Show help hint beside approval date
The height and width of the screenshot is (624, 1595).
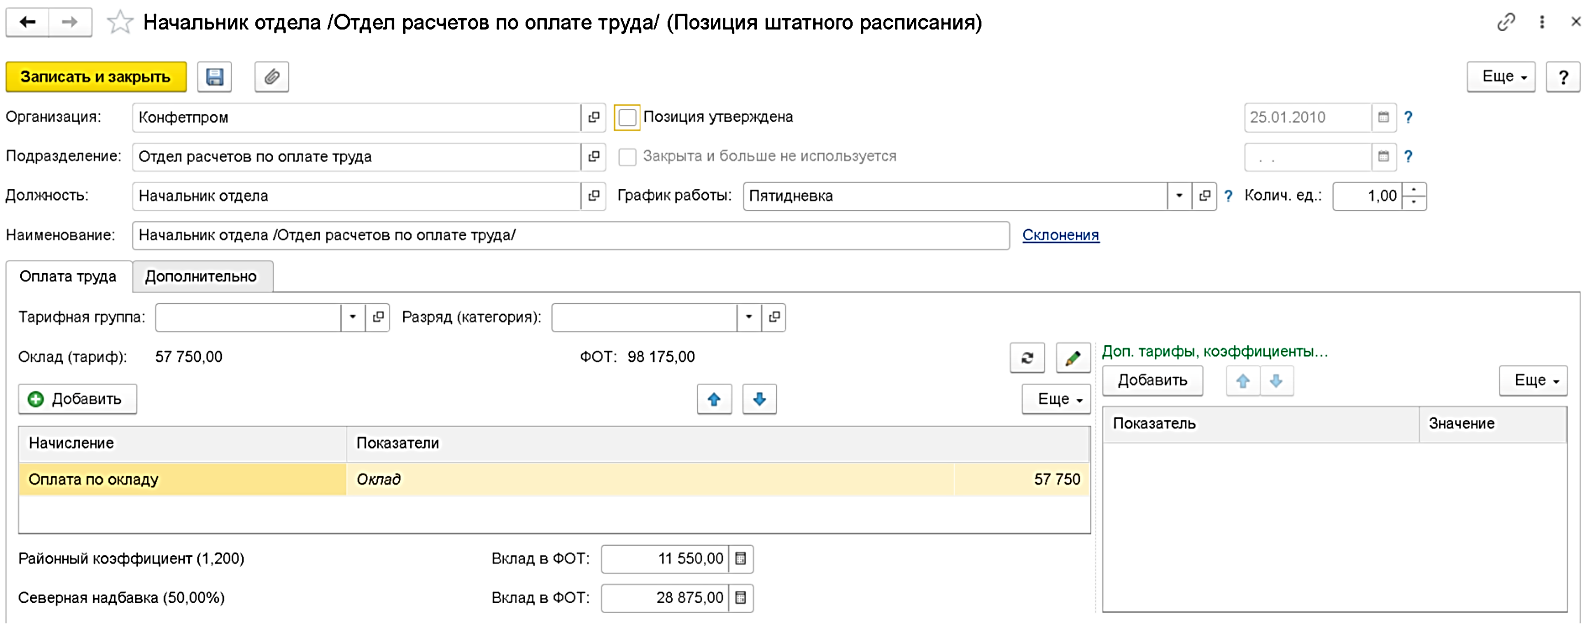[x=1408, y=117]
